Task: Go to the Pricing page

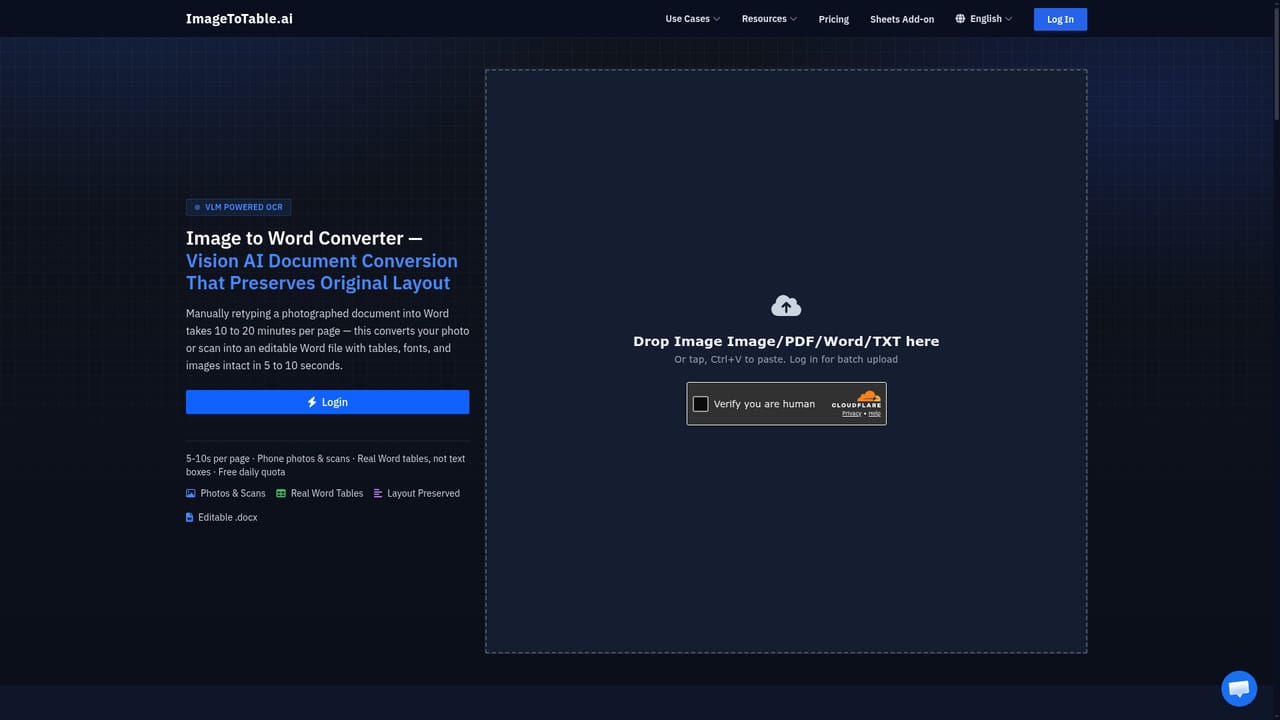Action: (x=834, y=19)
